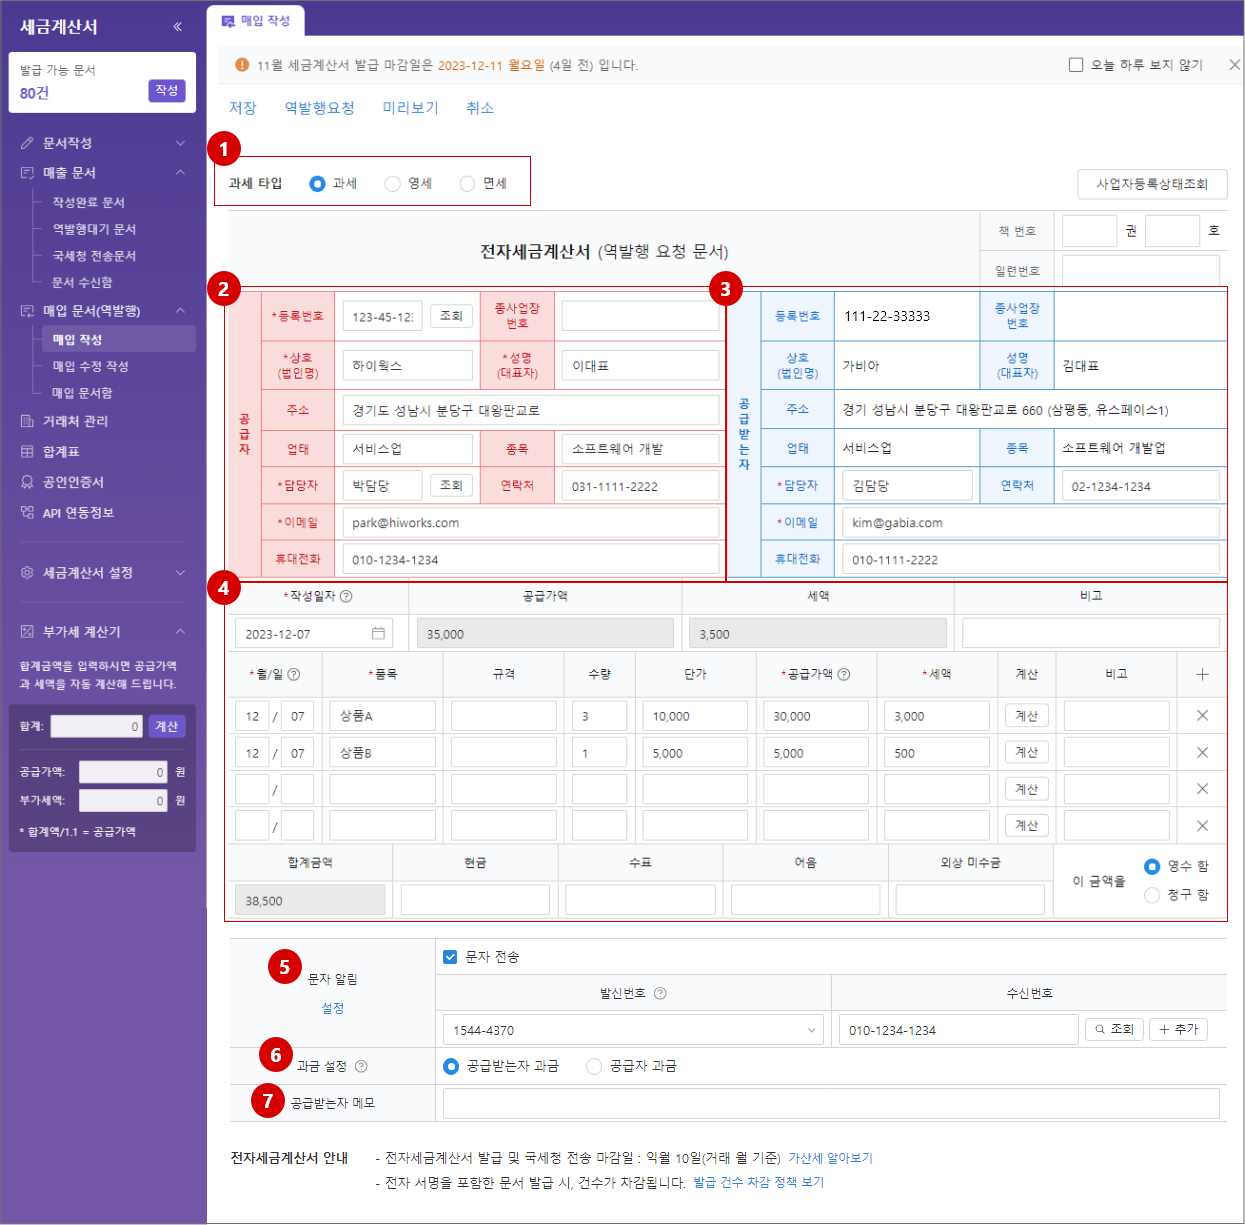
Task: Click the 매입 문서(역발행) document icon
Action: (27, 311)
